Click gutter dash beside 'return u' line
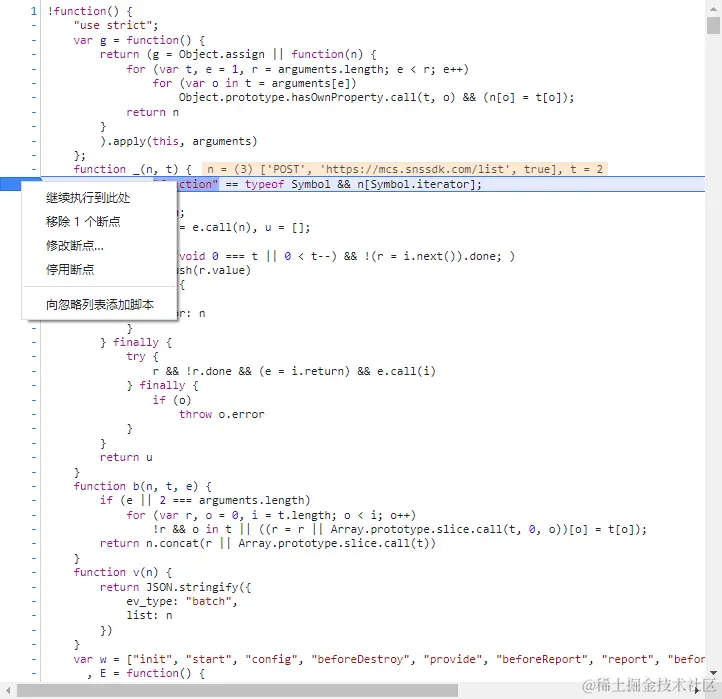Screen dimensions: 722x699 (x=34, y=457)
